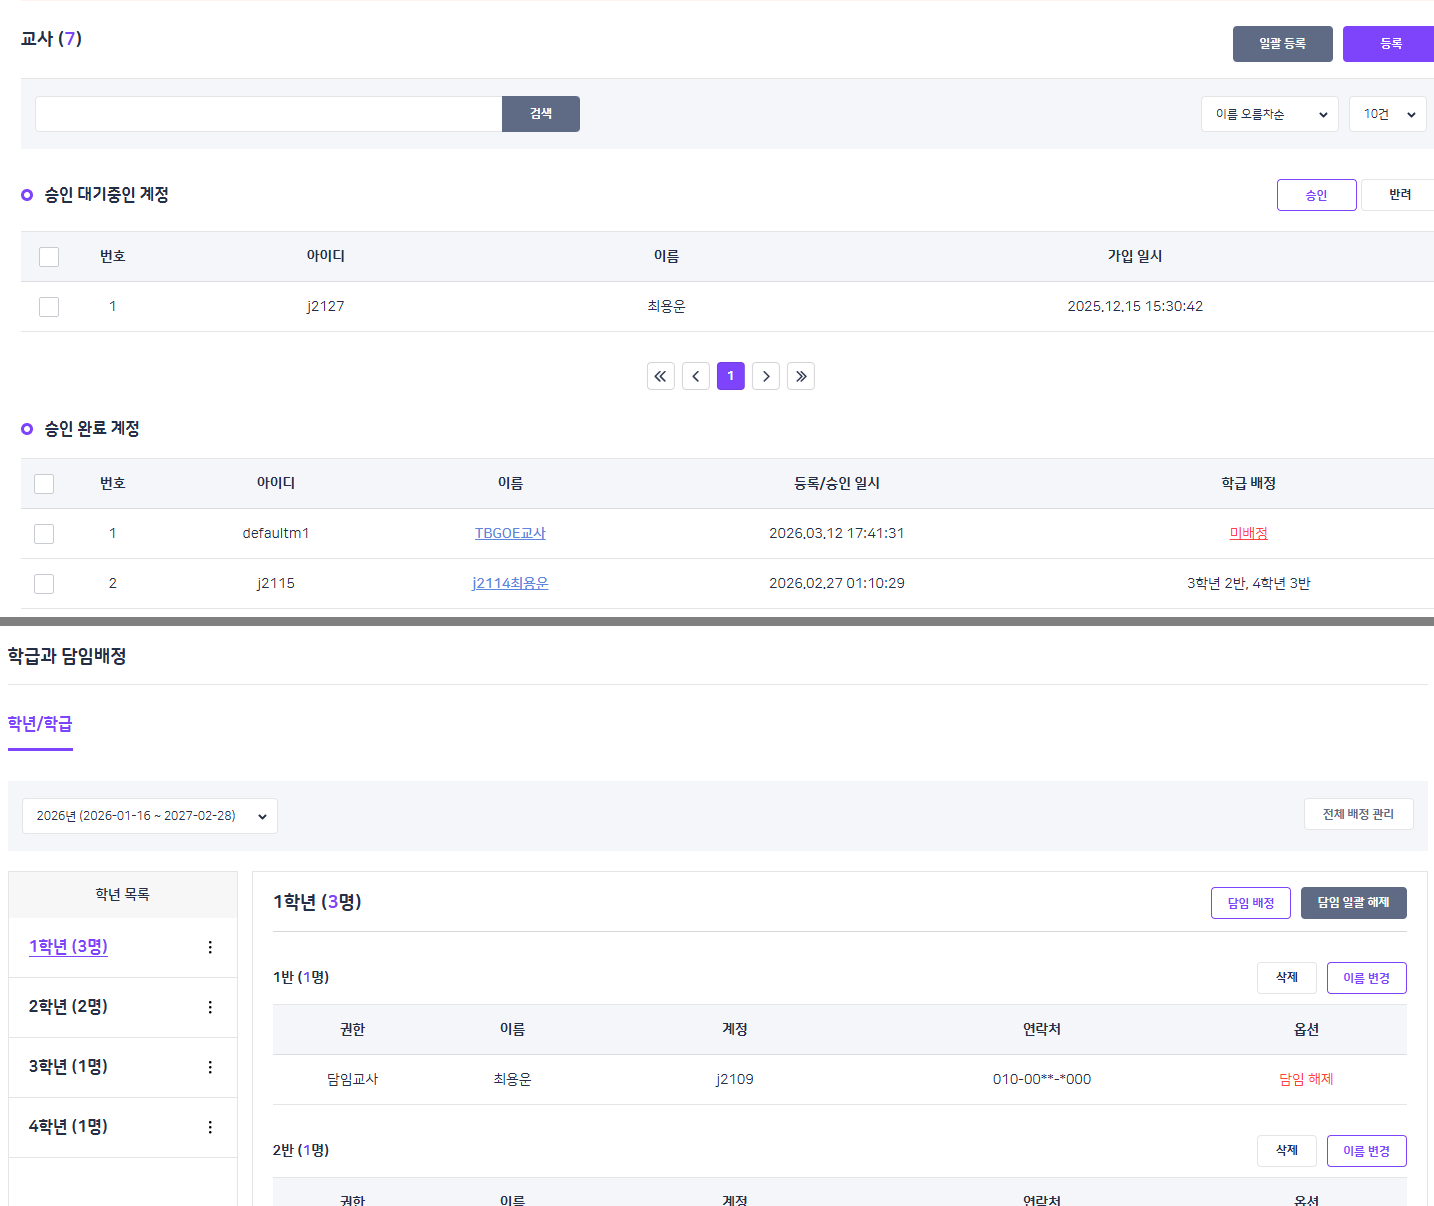
Task: Switch to the 학년/학급 tab
Action: point(40,724)
